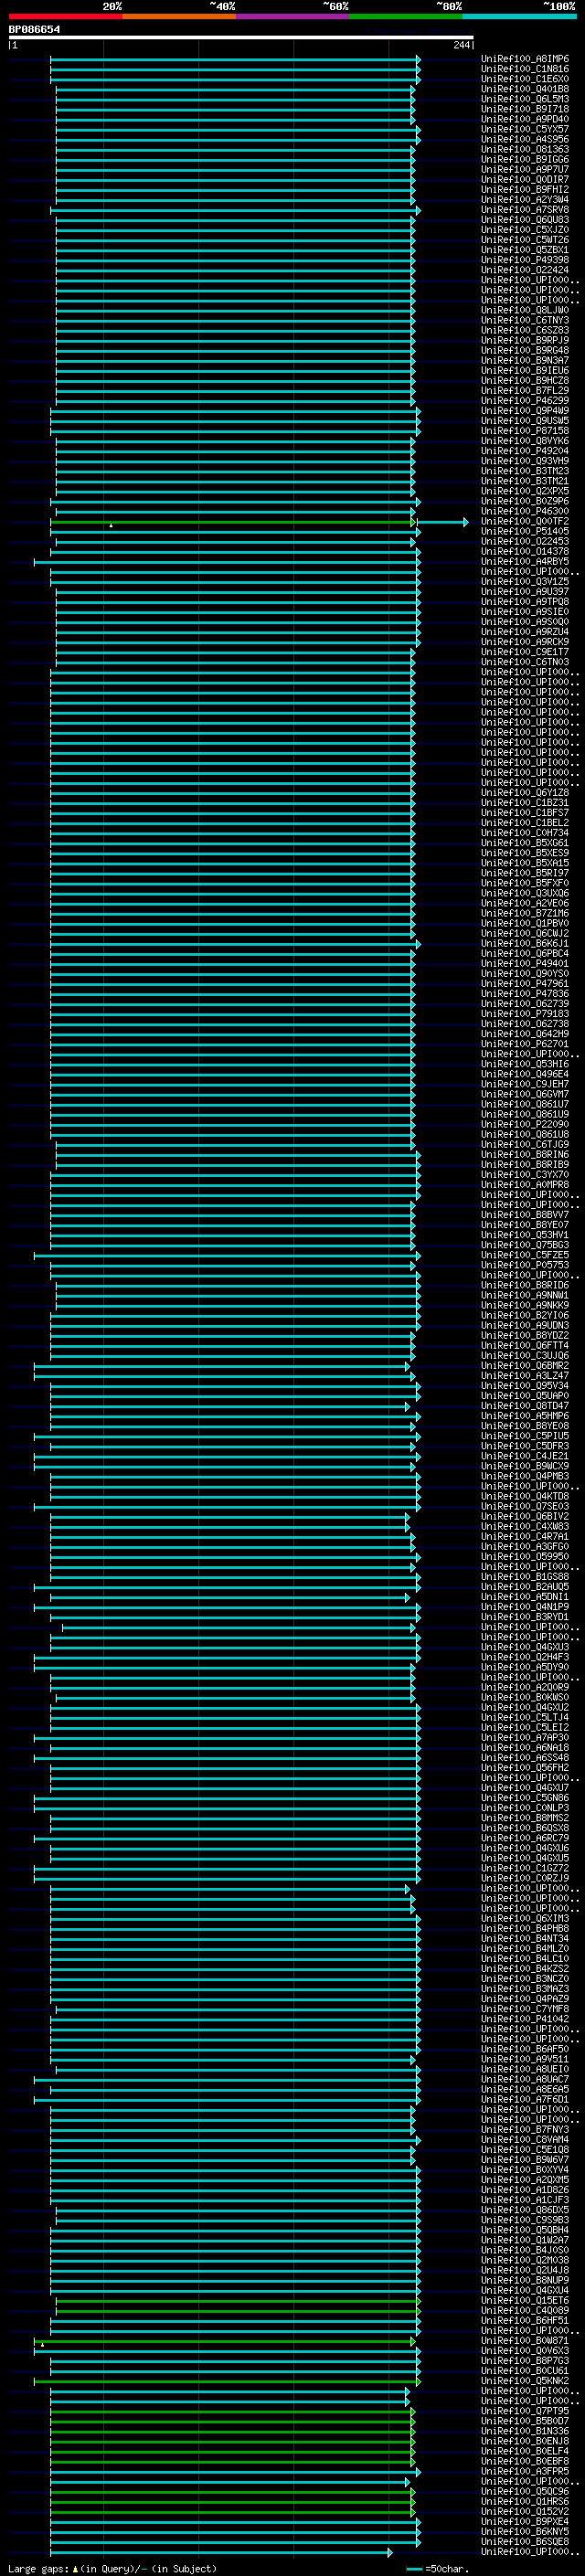Click cyan extension arrow of Q00TF2 hit

point(443,522)
